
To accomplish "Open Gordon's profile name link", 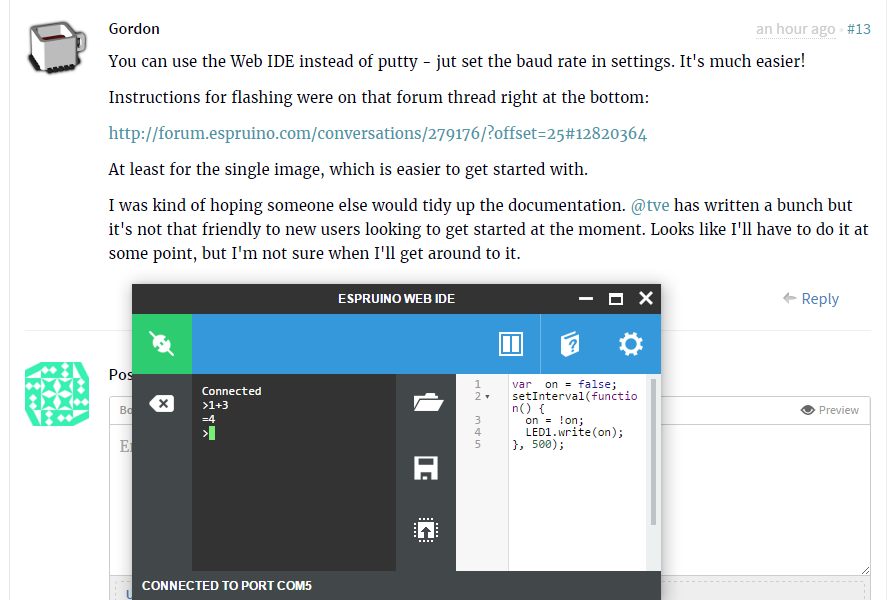I will pos(134,29).
